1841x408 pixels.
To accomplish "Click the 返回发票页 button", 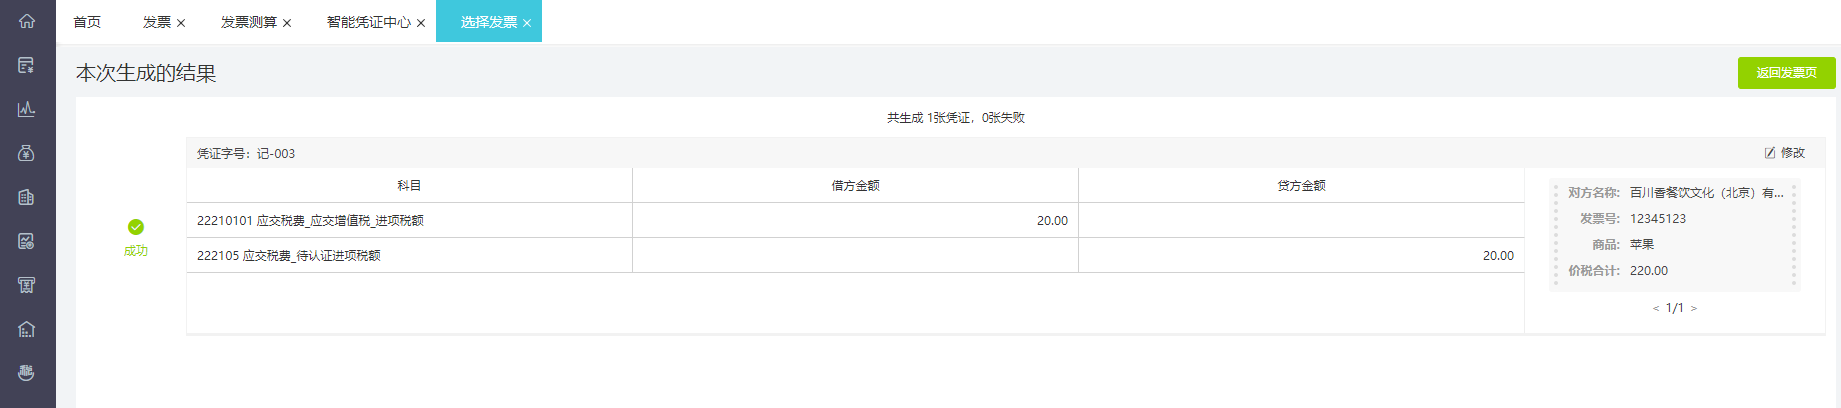I will pos(1786,73).
